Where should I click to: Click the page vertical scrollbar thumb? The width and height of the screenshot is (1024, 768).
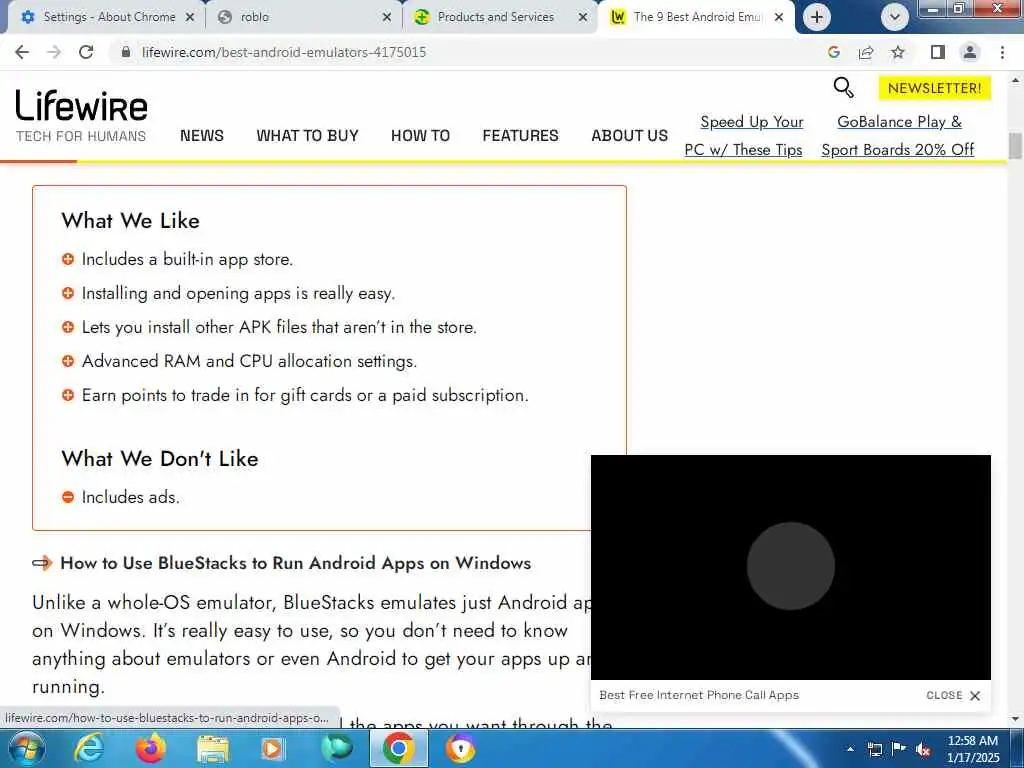[1015, 145]
